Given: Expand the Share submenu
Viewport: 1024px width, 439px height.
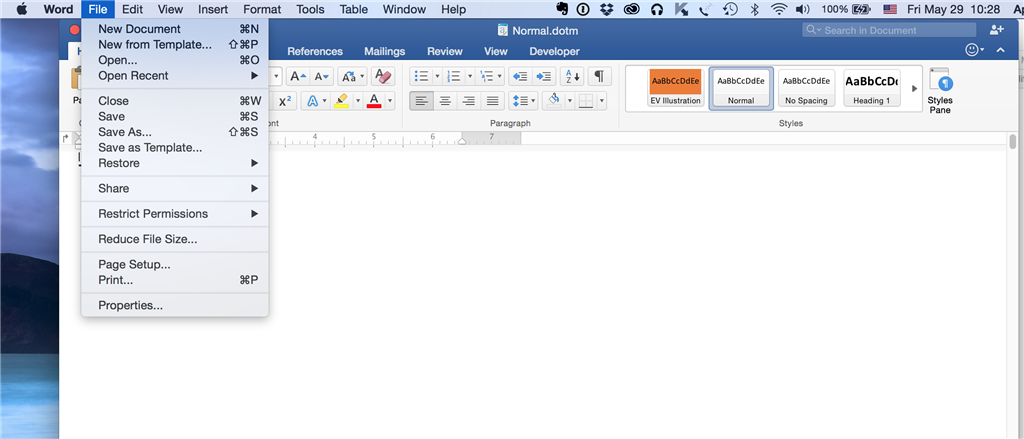Looking at the screenshot, I should pos(174,188).
